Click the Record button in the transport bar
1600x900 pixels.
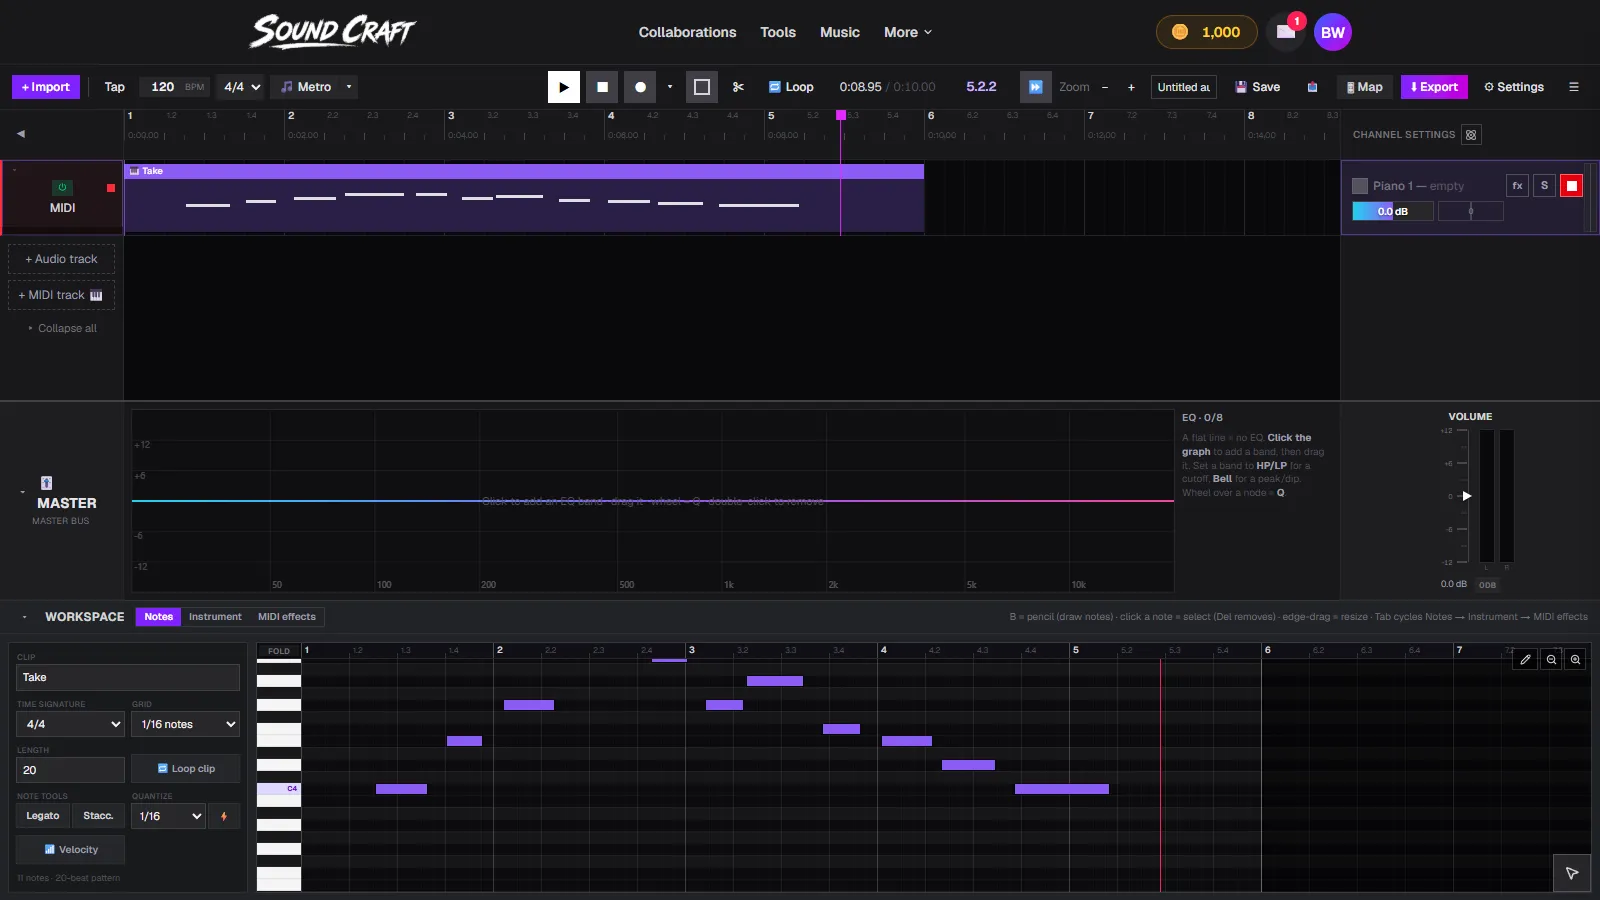(x=640, y=87)
